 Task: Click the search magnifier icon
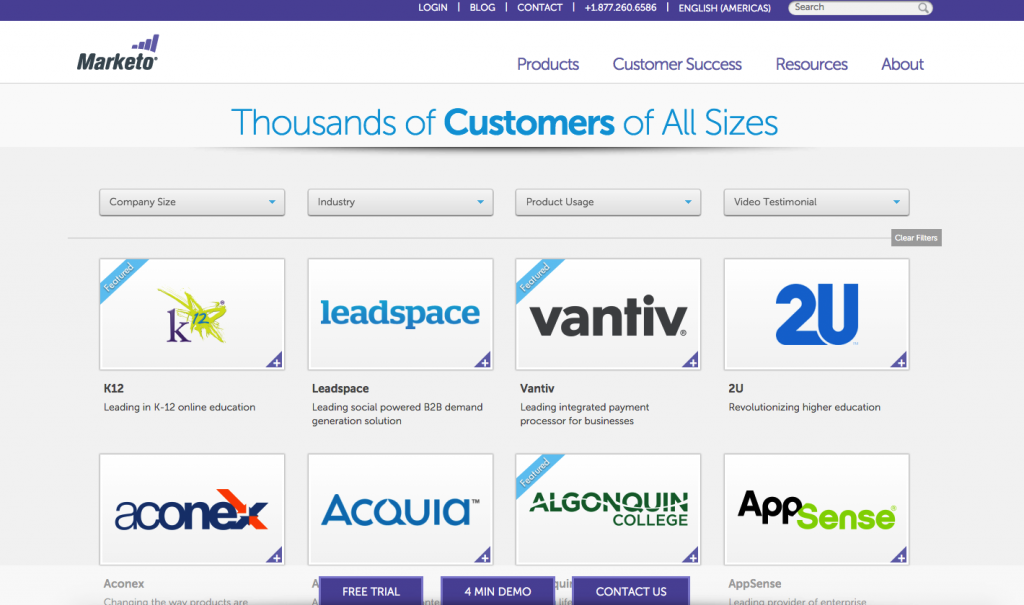(x=923, y=8)
